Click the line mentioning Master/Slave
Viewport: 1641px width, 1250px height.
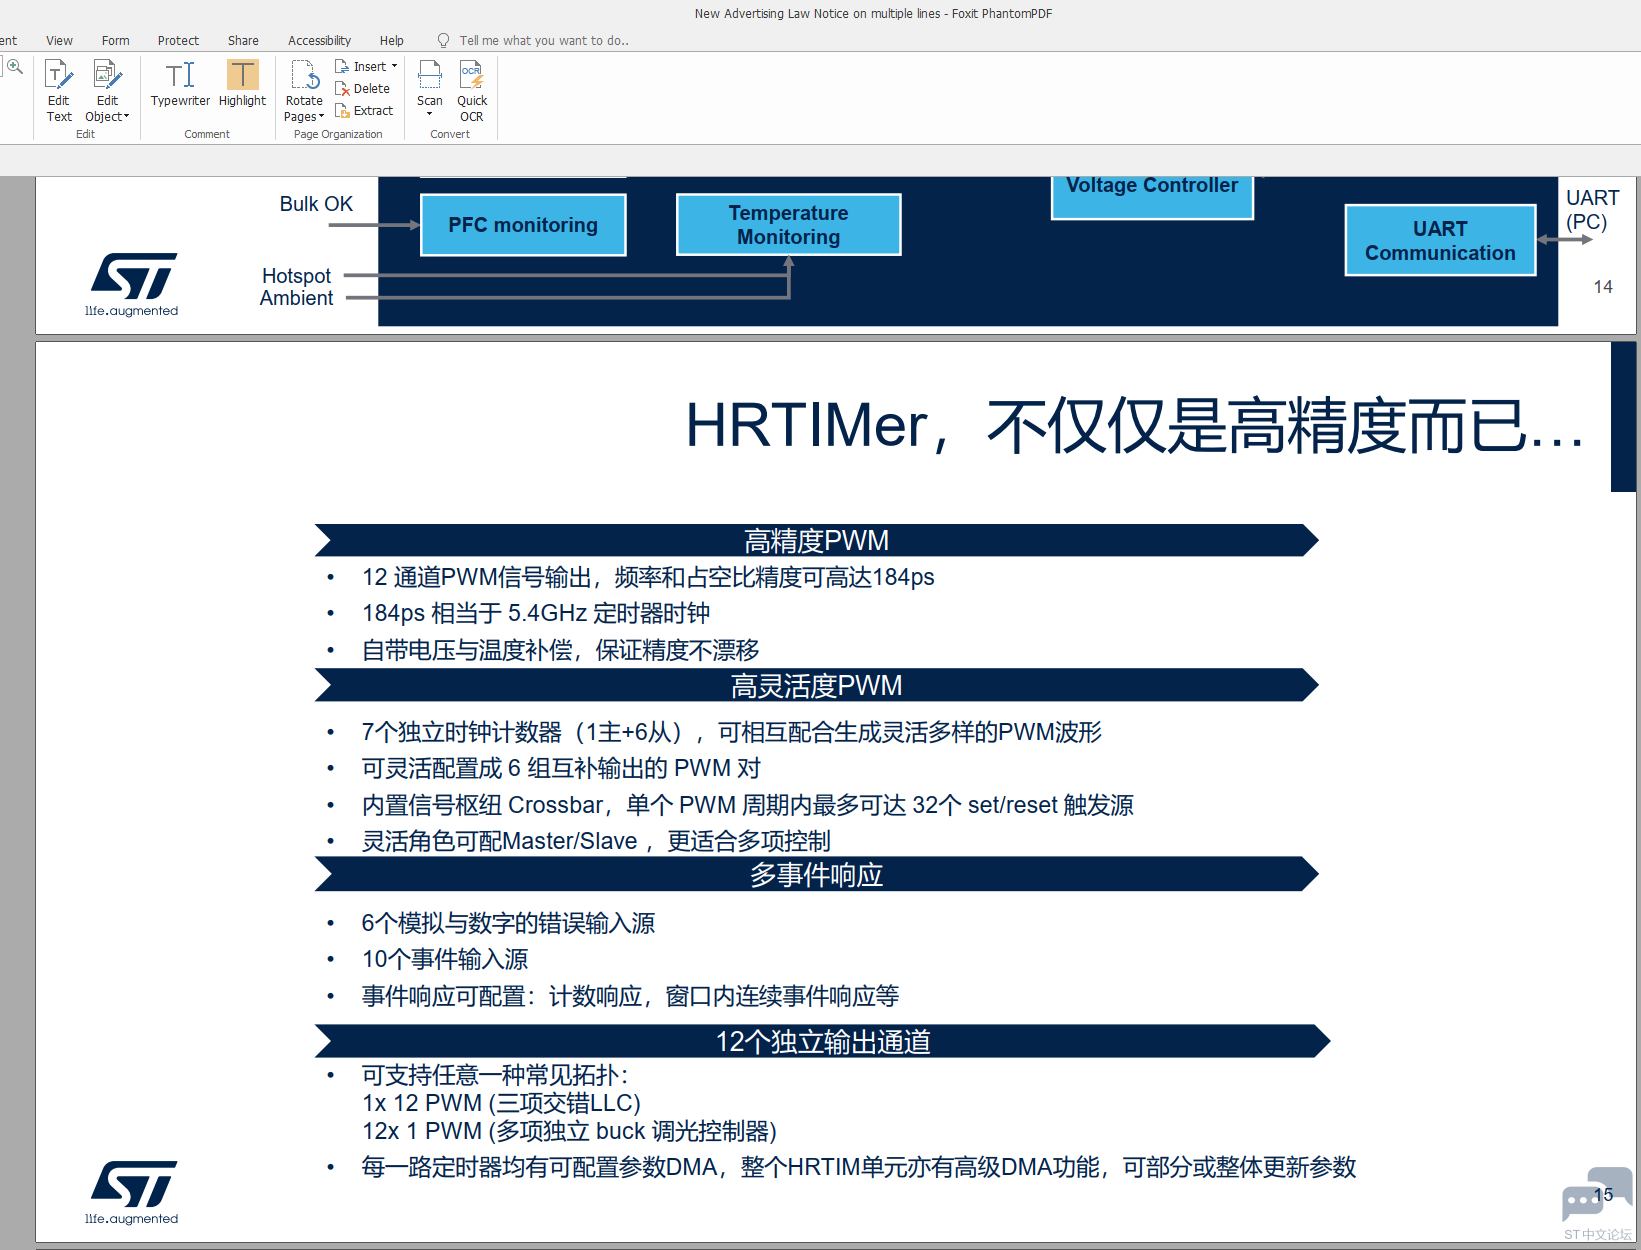[596, 841]
